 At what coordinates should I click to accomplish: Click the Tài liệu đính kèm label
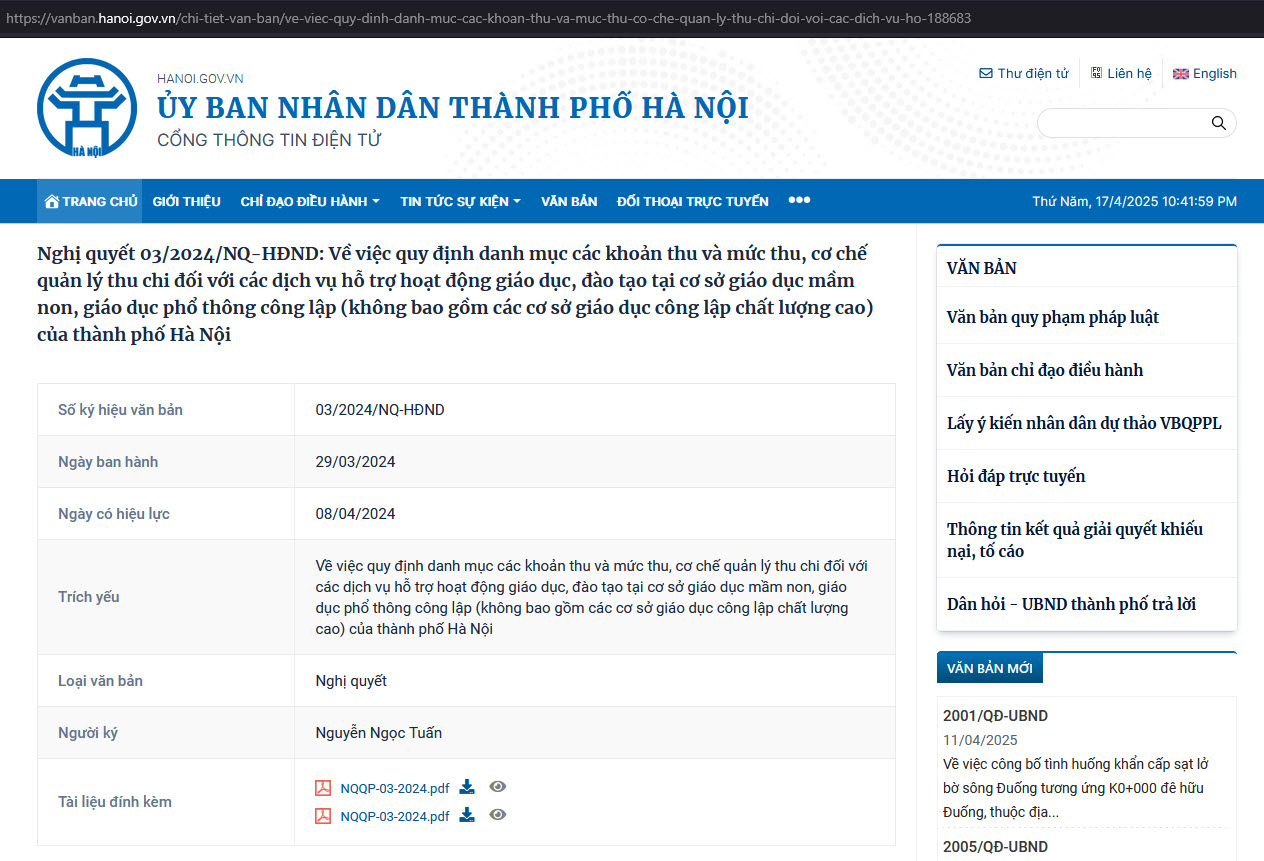coord(115,802)
